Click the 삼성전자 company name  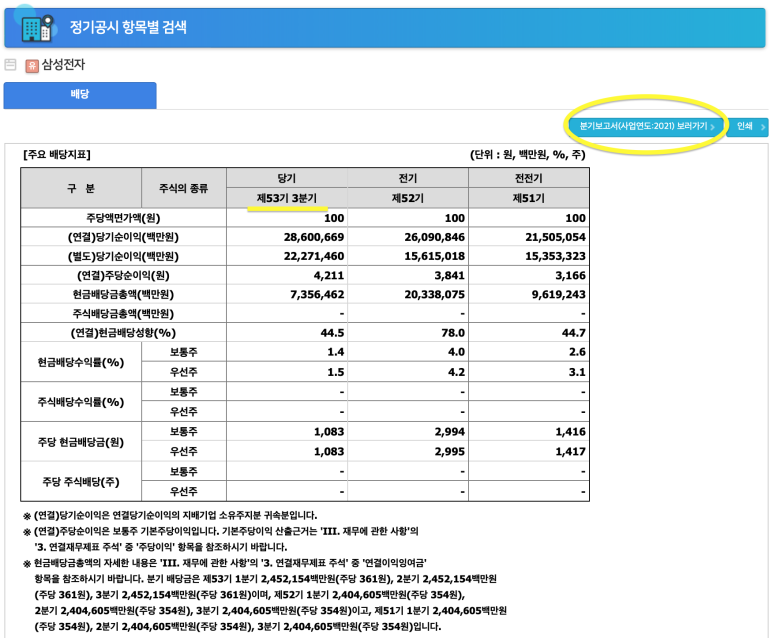coord(63,65)
